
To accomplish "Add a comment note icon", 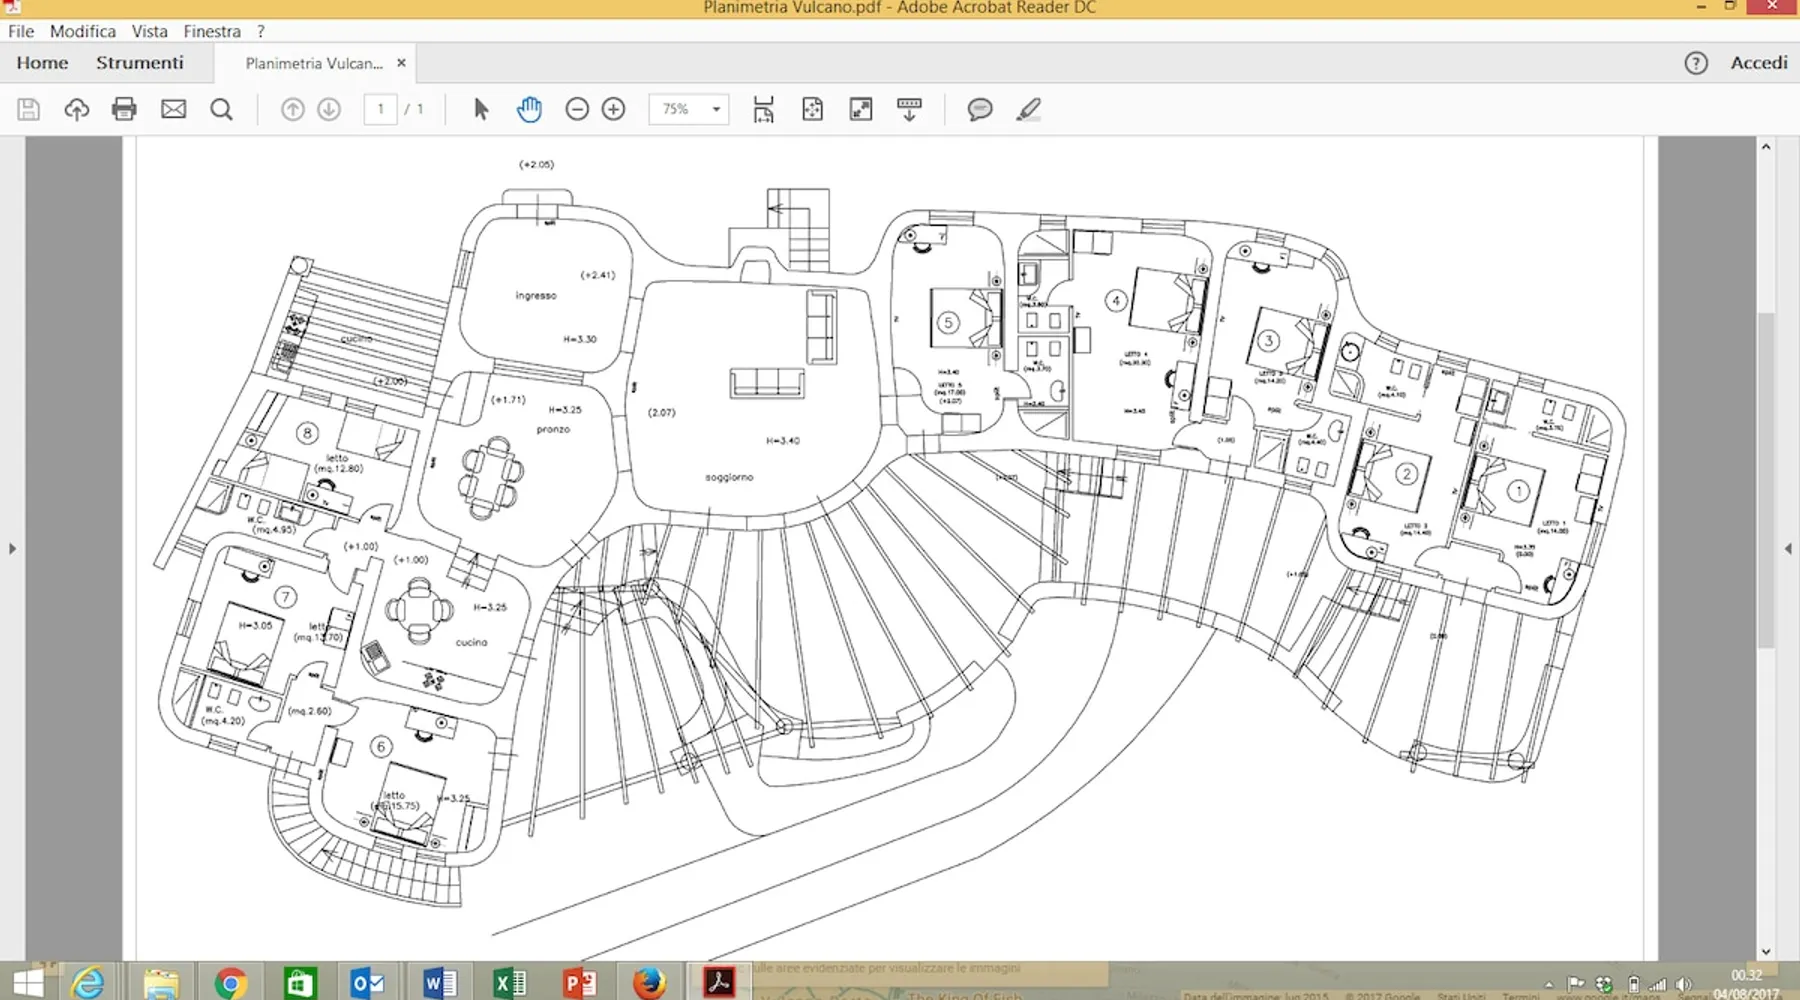I will pos(979,109).
